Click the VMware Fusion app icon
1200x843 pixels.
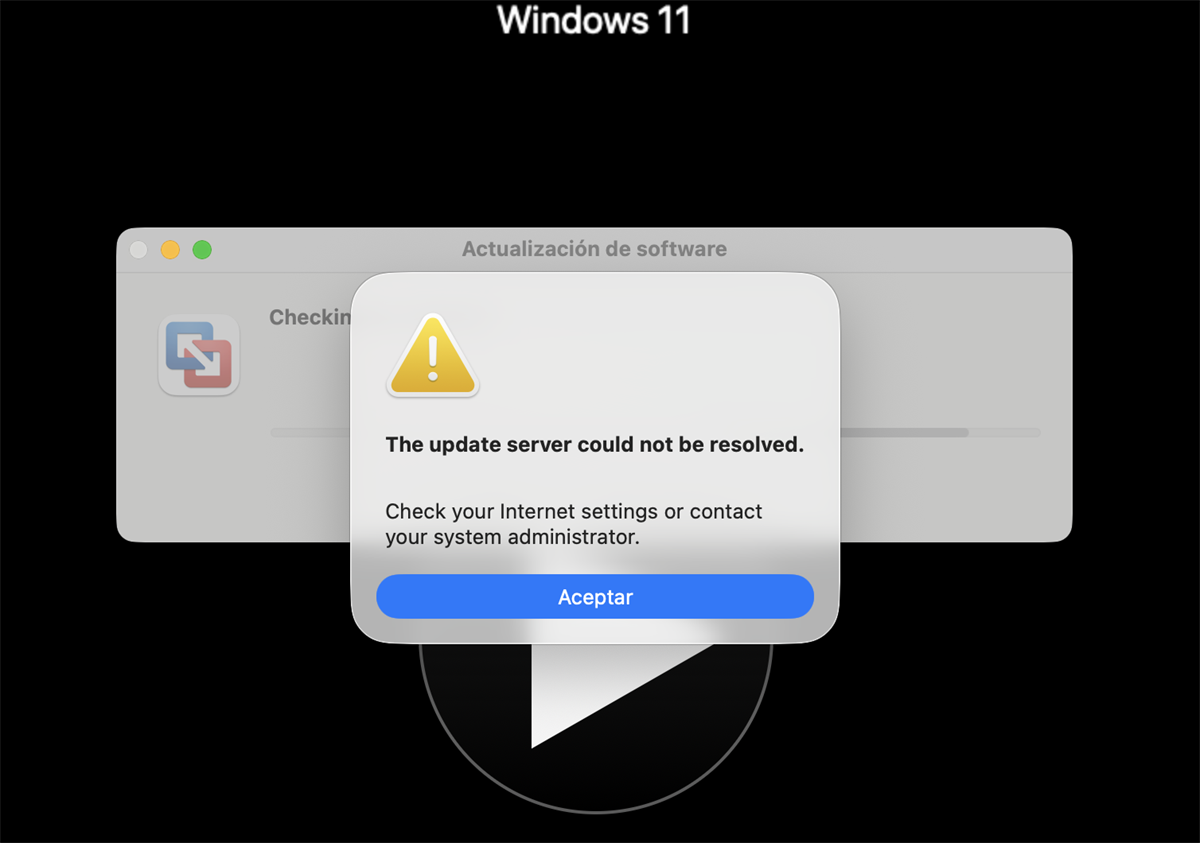199,355
